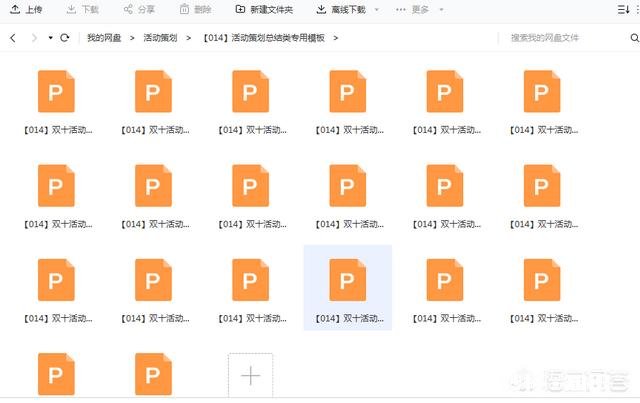Image resolution: width=640 pixels, height=403 pixels.
Task: Click the dashed plus tile to add files
Action: (x=251, y=376)
